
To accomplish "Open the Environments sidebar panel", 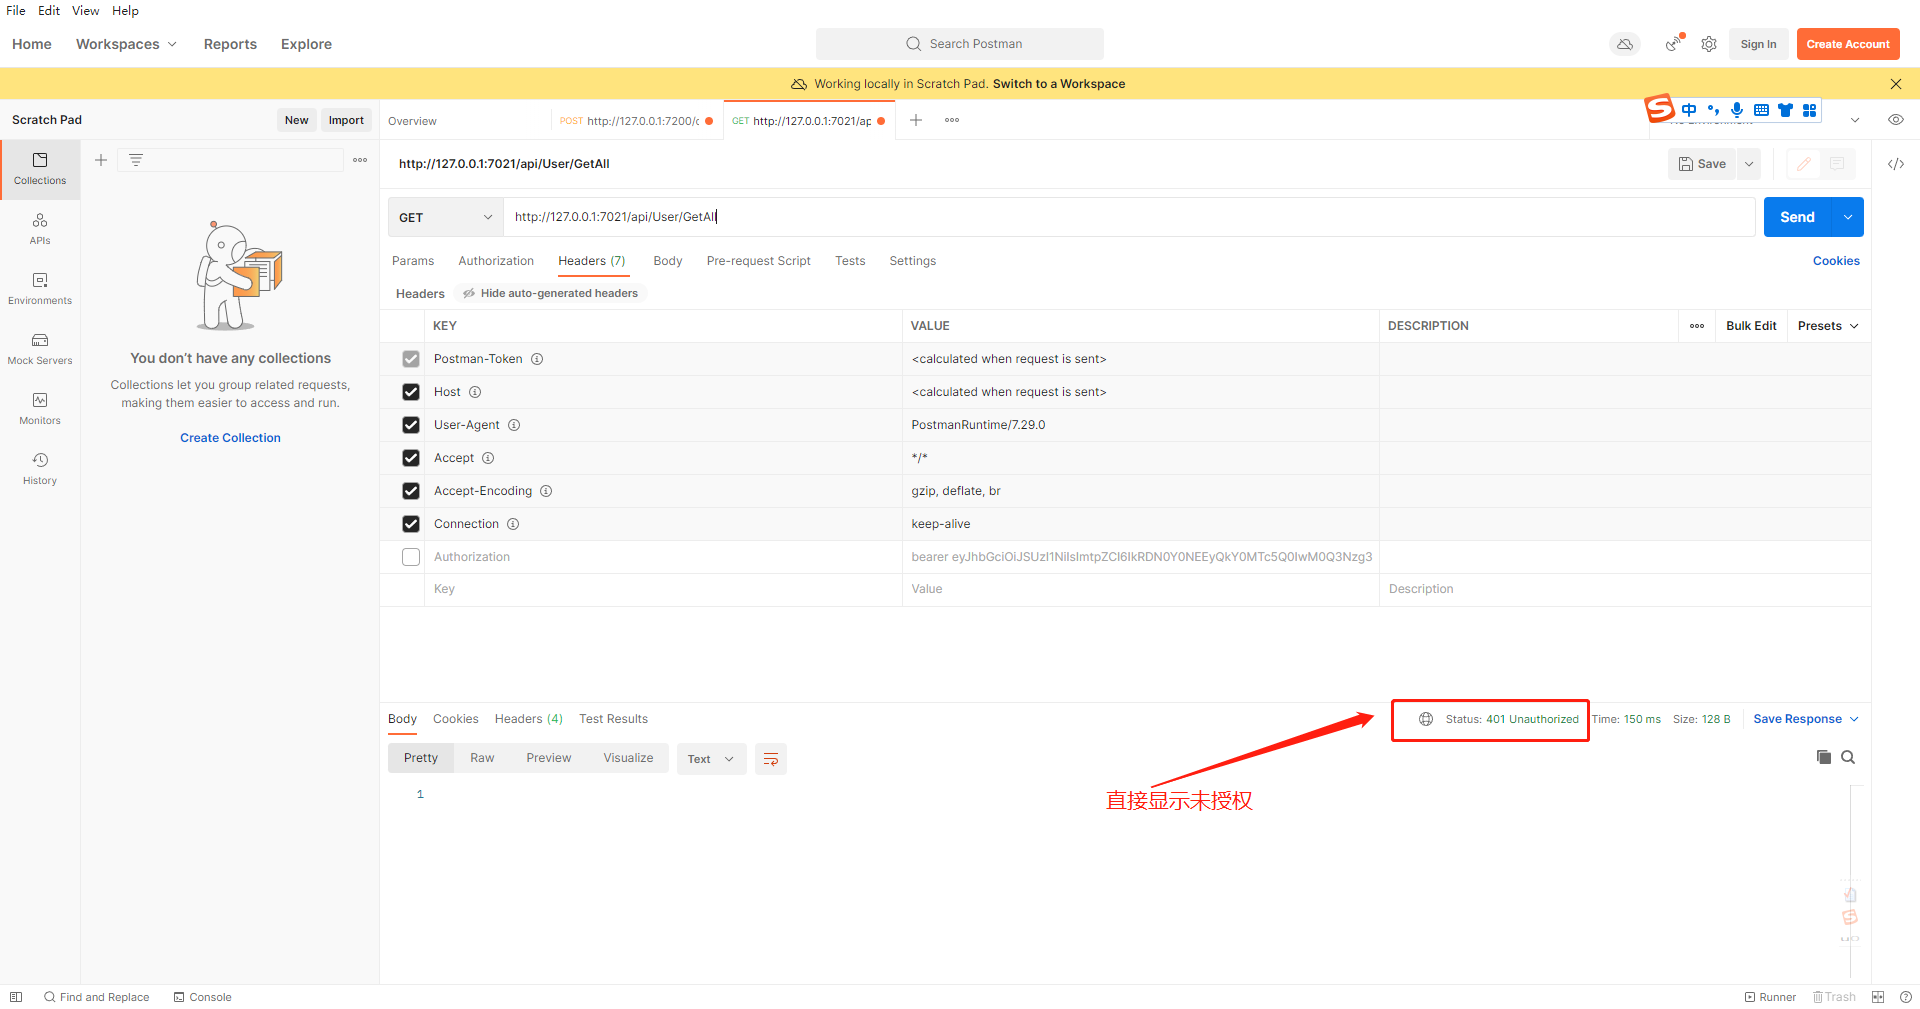I will pos(40,289).
